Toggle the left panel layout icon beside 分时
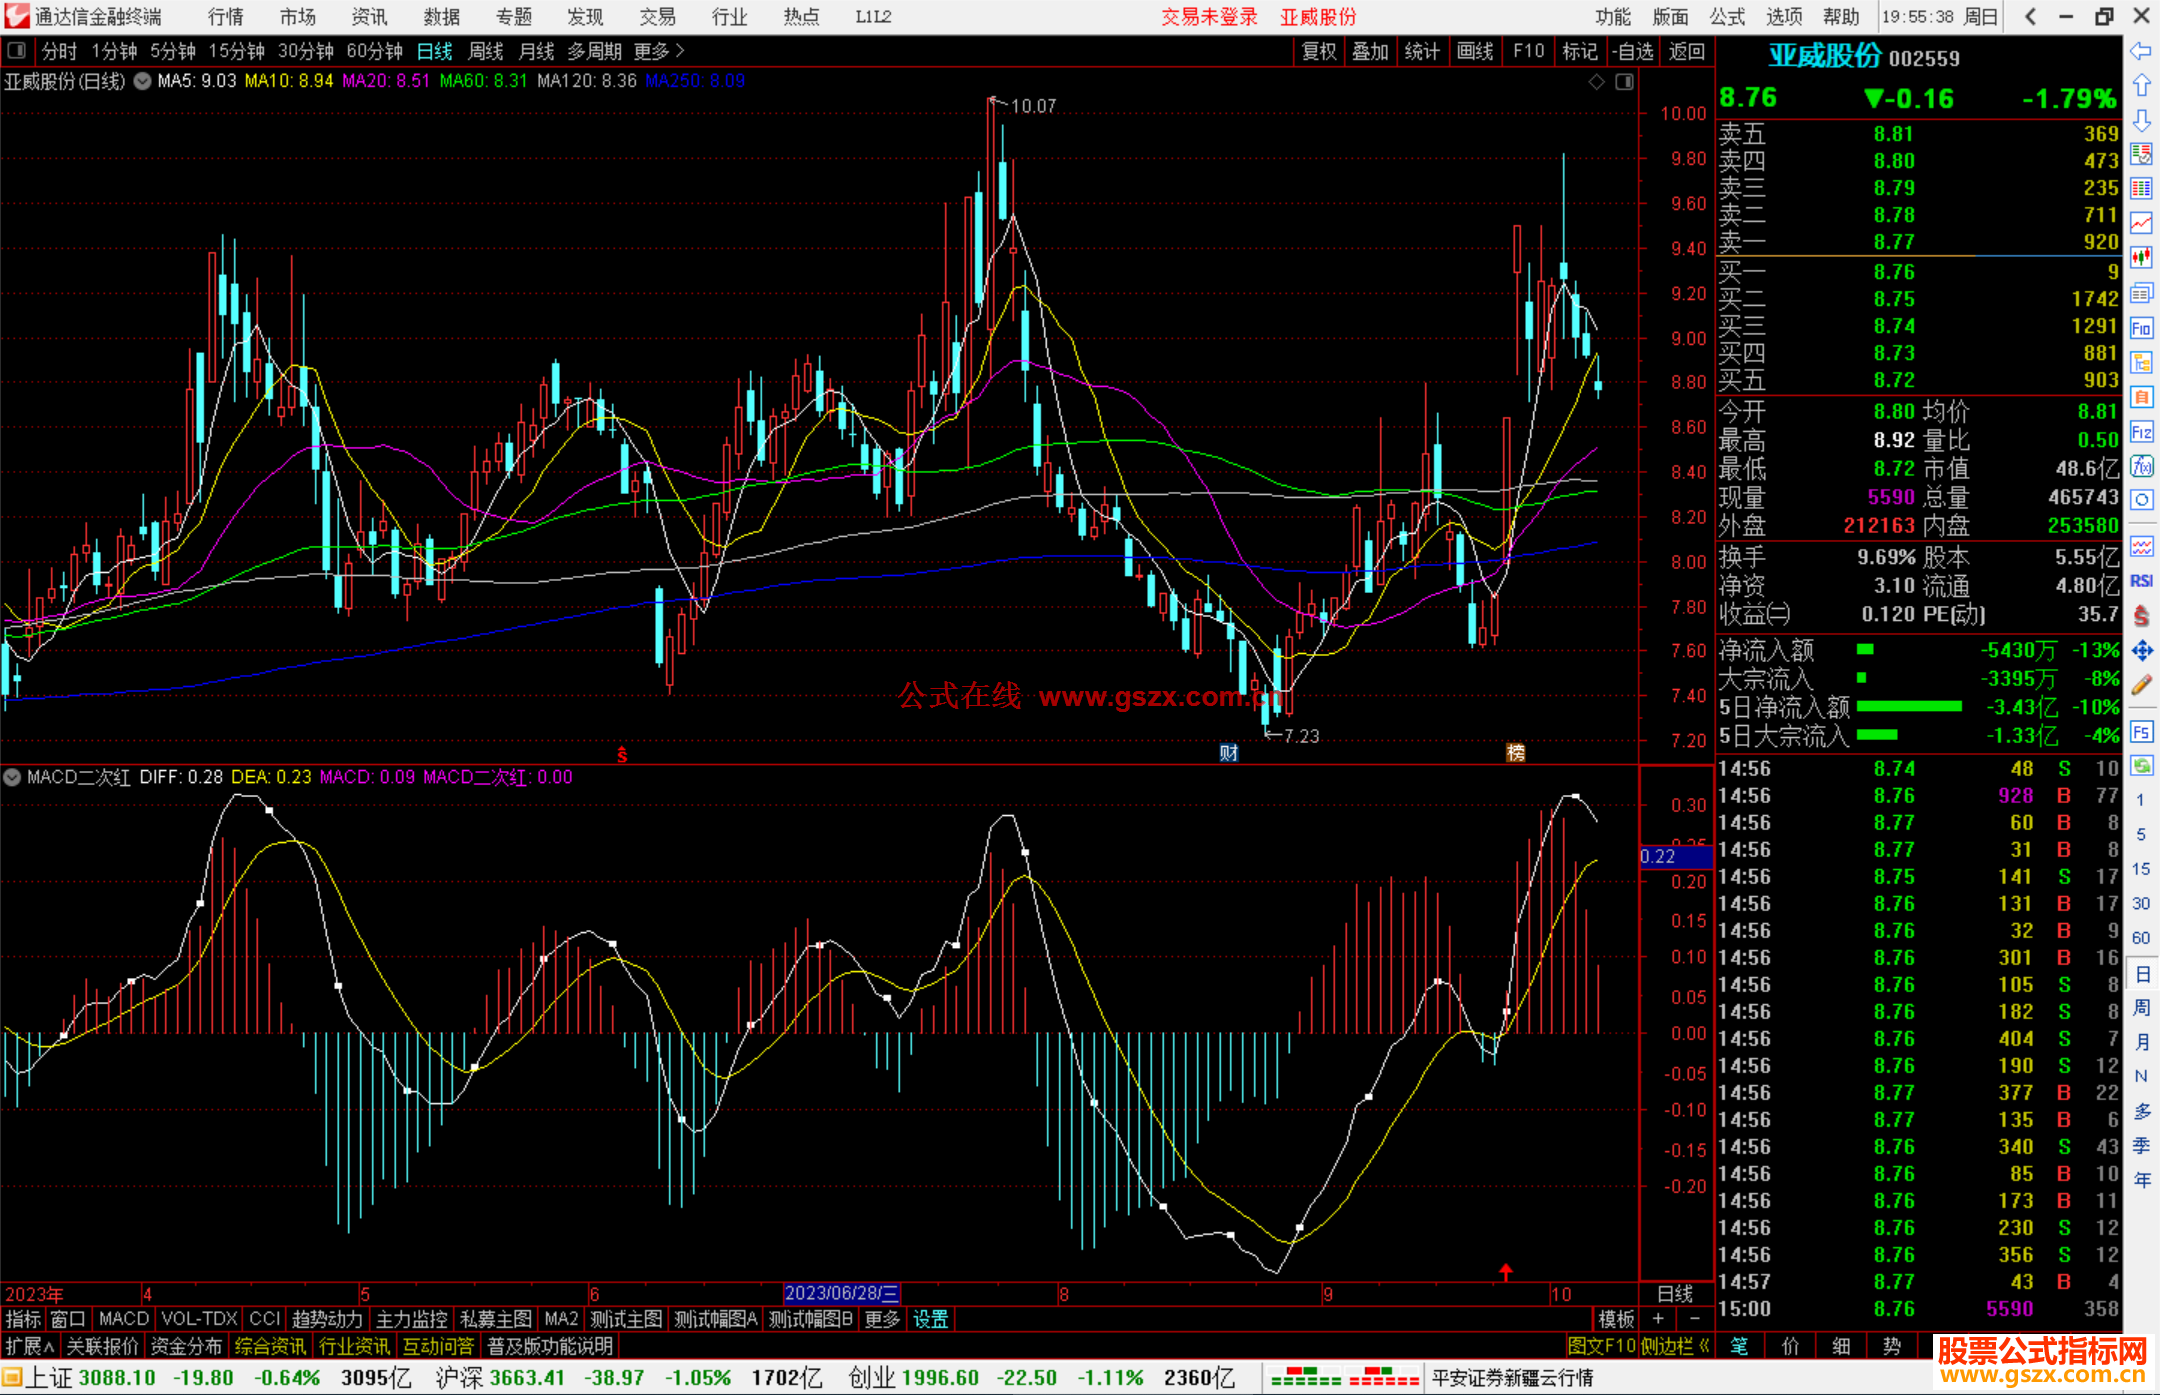This screenshot has height=1395, width=2160. point(17,51)
